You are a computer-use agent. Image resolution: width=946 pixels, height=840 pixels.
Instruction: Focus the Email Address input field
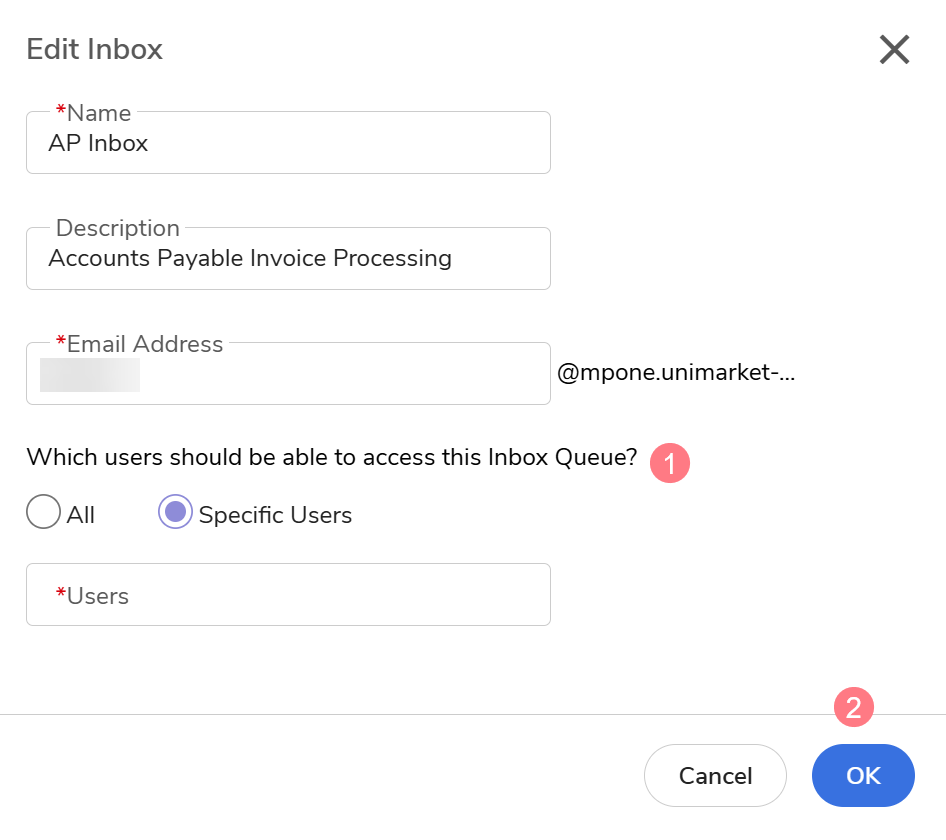[x=340, y=375]
